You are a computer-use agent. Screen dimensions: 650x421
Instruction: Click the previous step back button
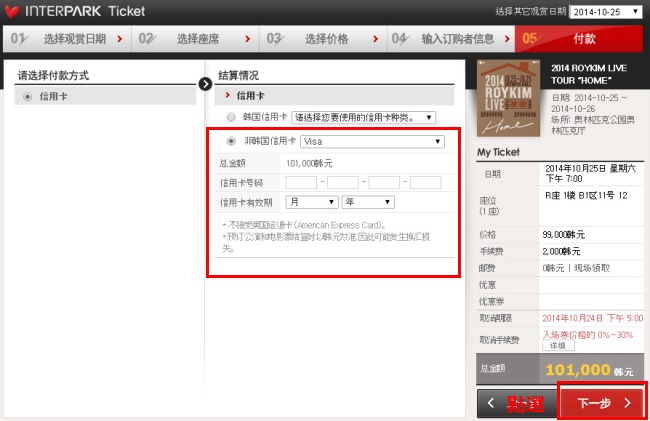click(517, 403)
